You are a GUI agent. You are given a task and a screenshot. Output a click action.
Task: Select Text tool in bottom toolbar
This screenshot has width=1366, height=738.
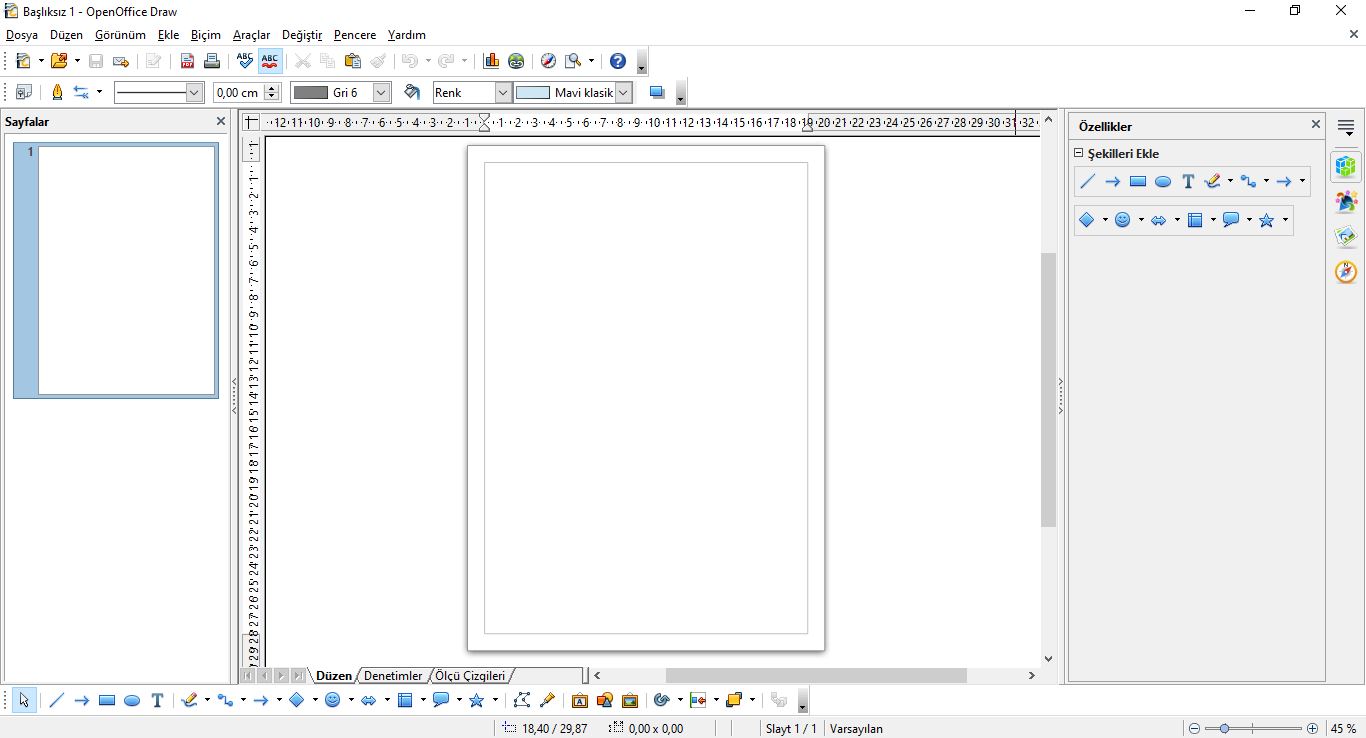[x=157, y=700]
